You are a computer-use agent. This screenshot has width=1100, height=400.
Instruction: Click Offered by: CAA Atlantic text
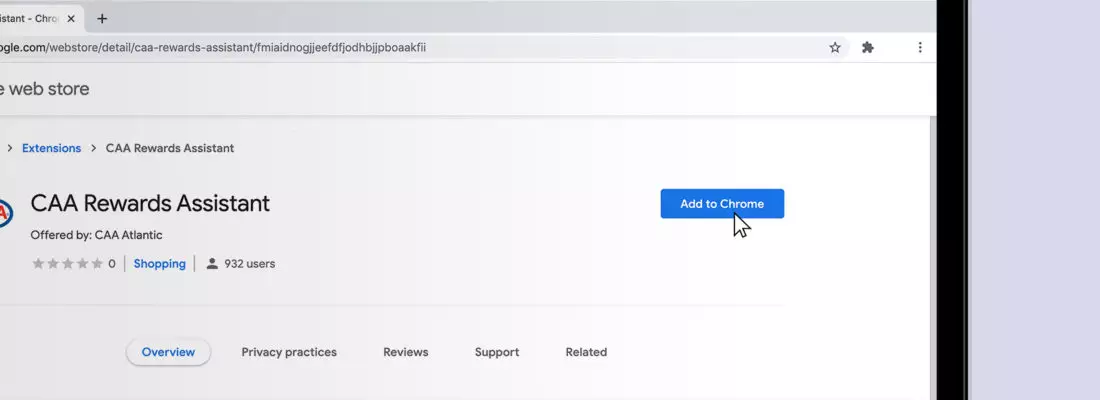pos(96,235)
